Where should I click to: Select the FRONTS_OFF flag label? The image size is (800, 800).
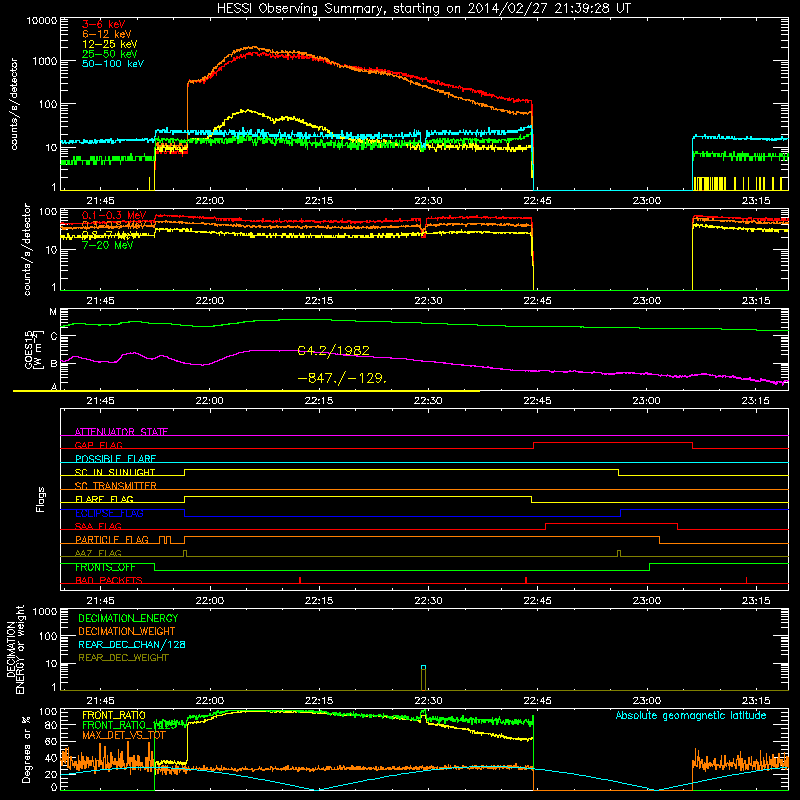click(105, 567)
